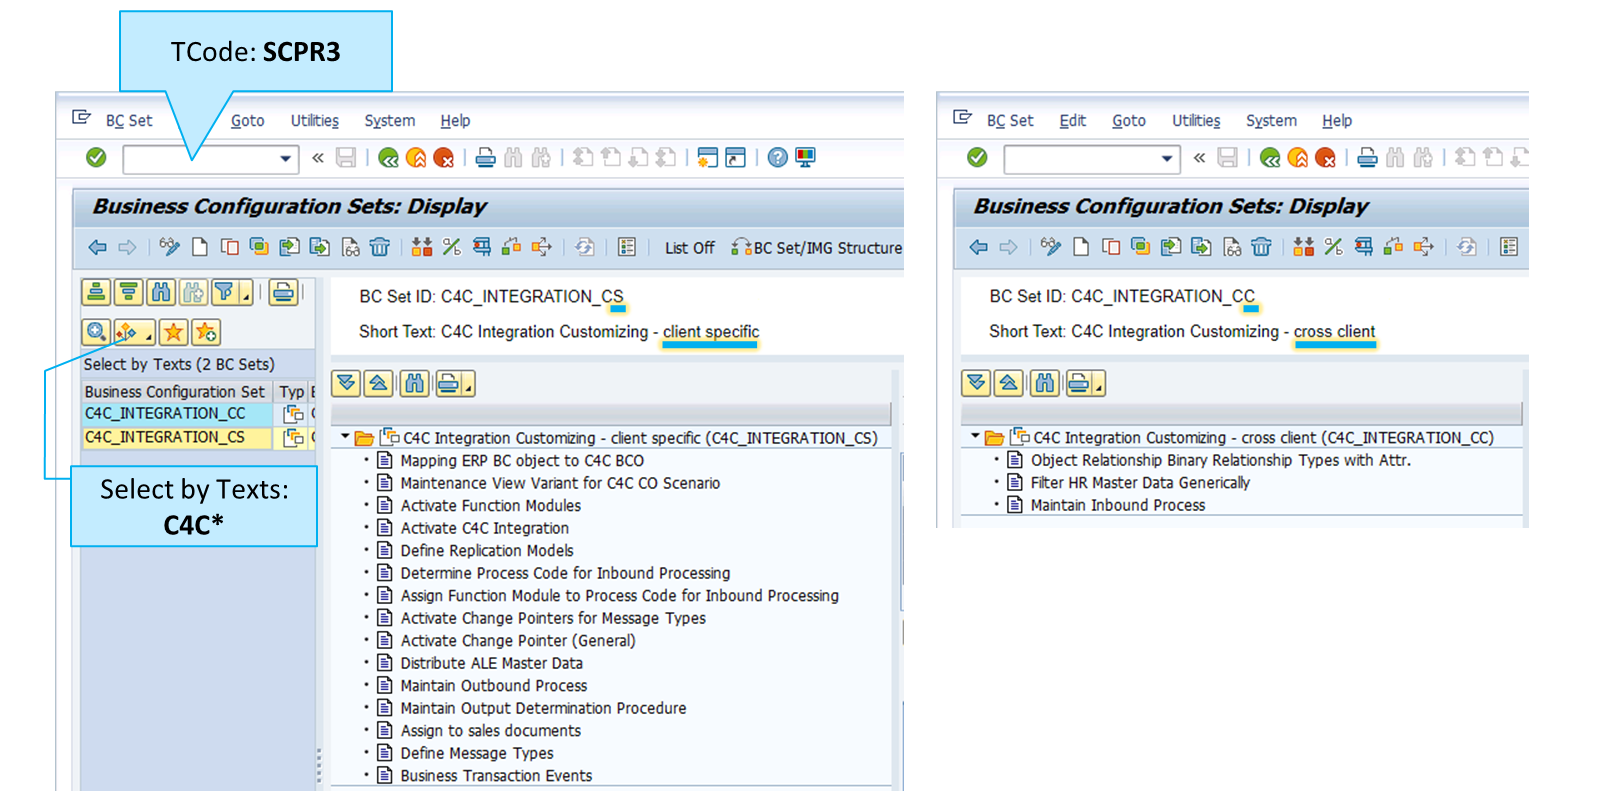This screenshot has width=1600, height=801.
Task: Select the Activate C4C Integration node
Action: (x=484, y=528)
